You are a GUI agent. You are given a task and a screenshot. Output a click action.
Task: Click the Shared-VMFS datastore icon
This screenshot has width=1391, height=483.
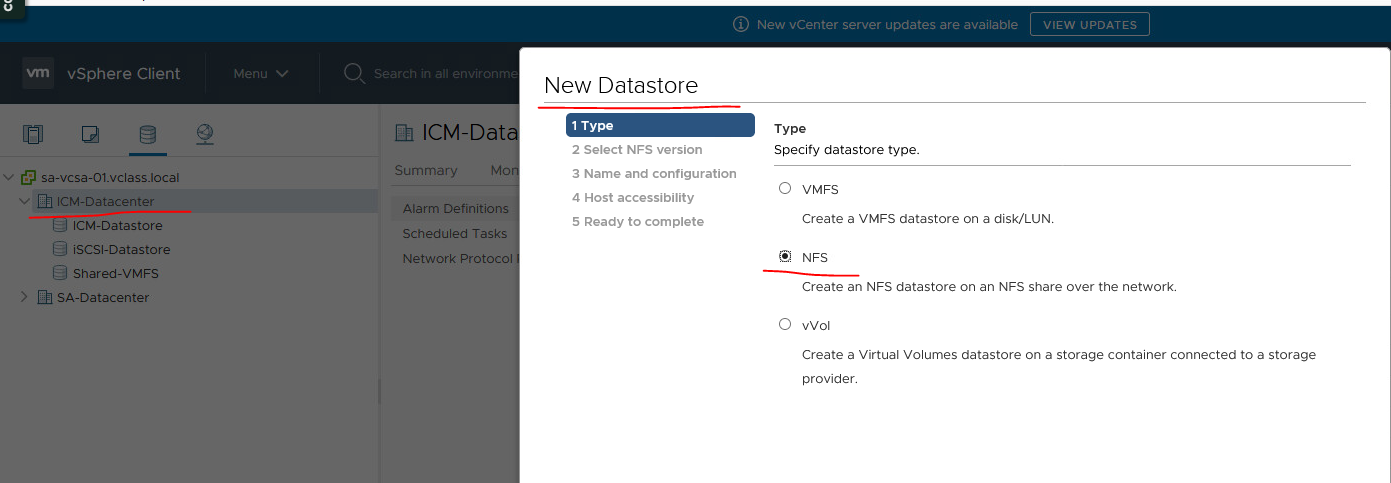[61, 273]
